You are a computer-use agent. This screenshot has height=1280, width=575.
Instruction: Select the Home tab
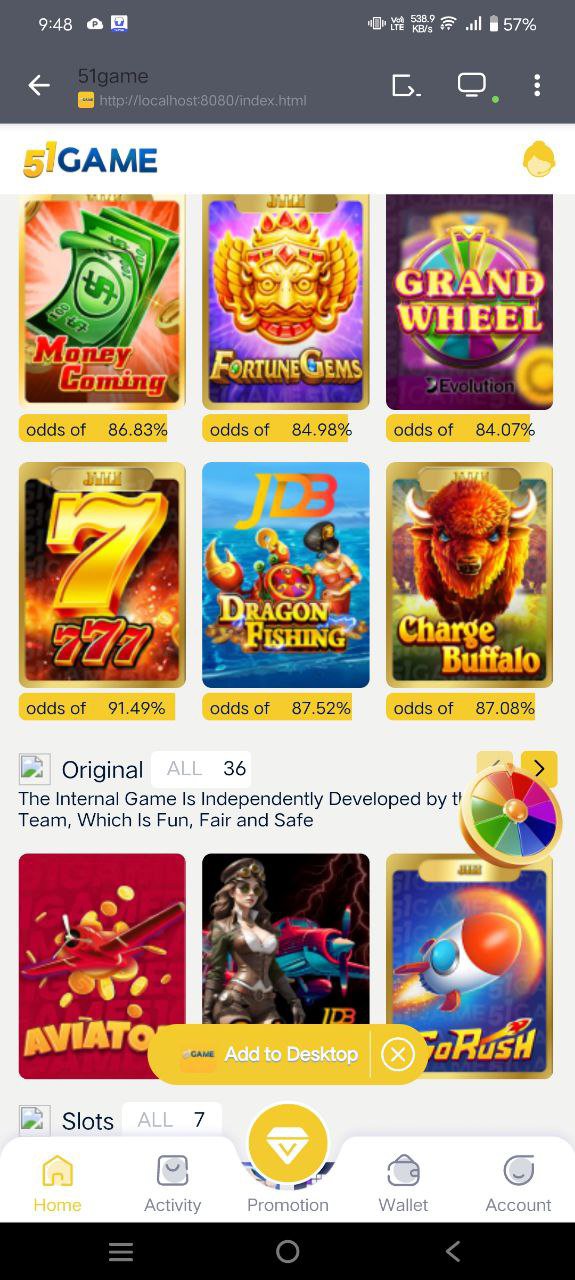pos(58,1183)
